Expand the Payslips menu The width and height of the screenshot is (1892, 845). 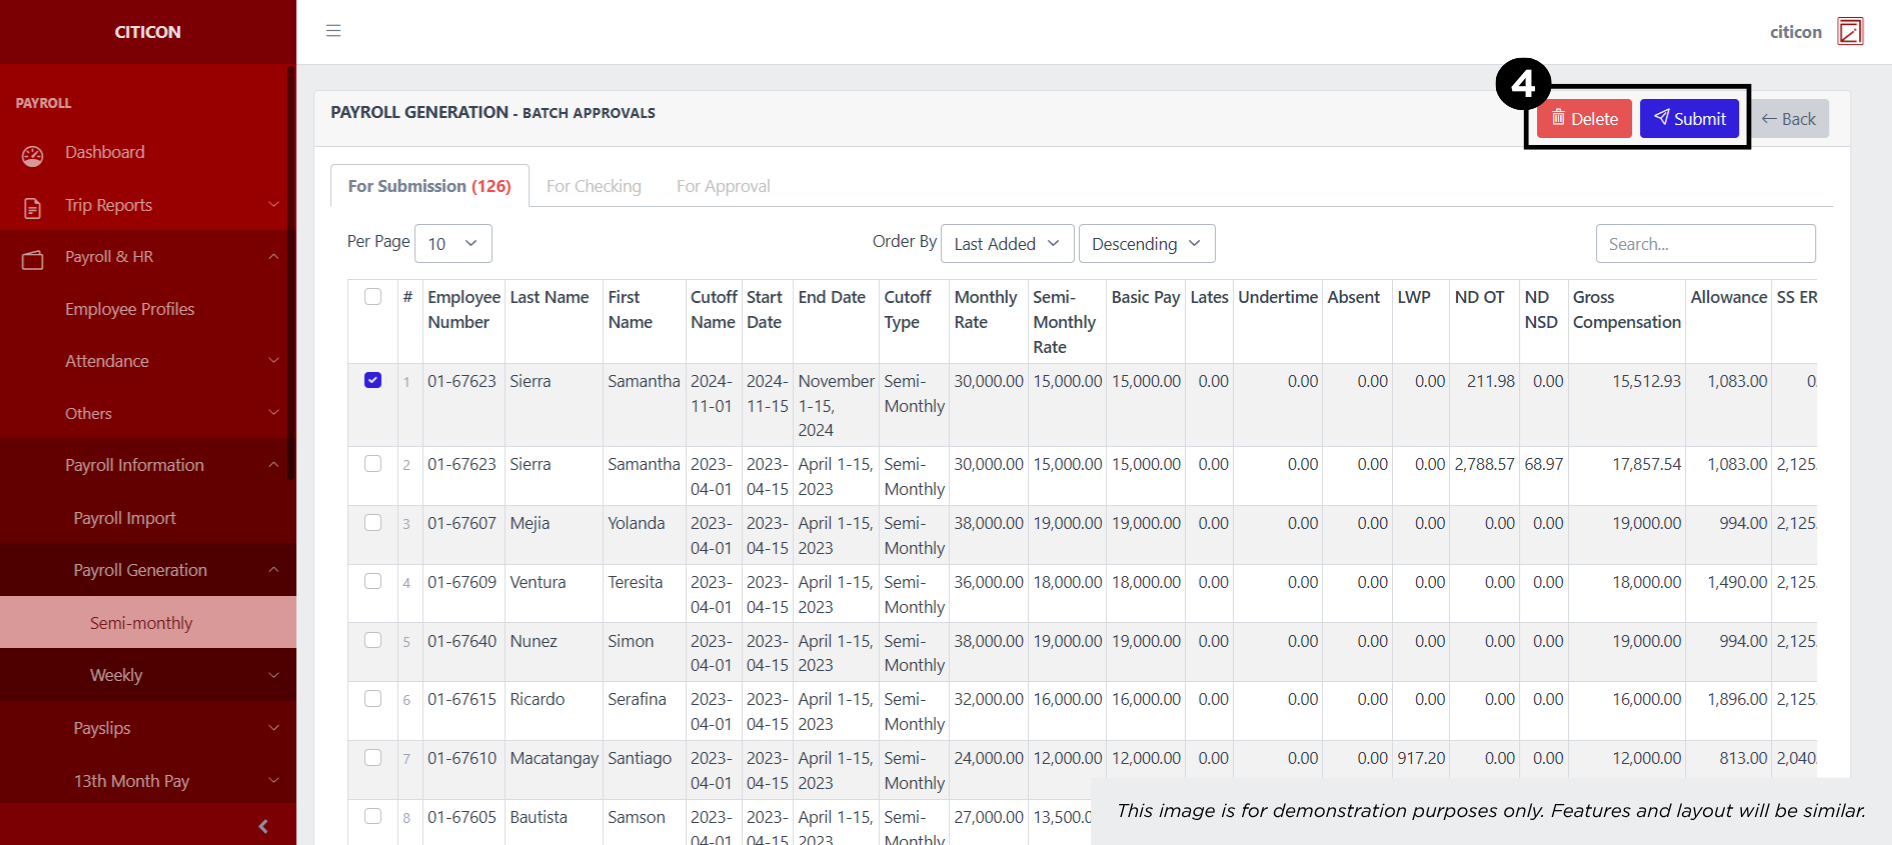click(x=274, y=727)
